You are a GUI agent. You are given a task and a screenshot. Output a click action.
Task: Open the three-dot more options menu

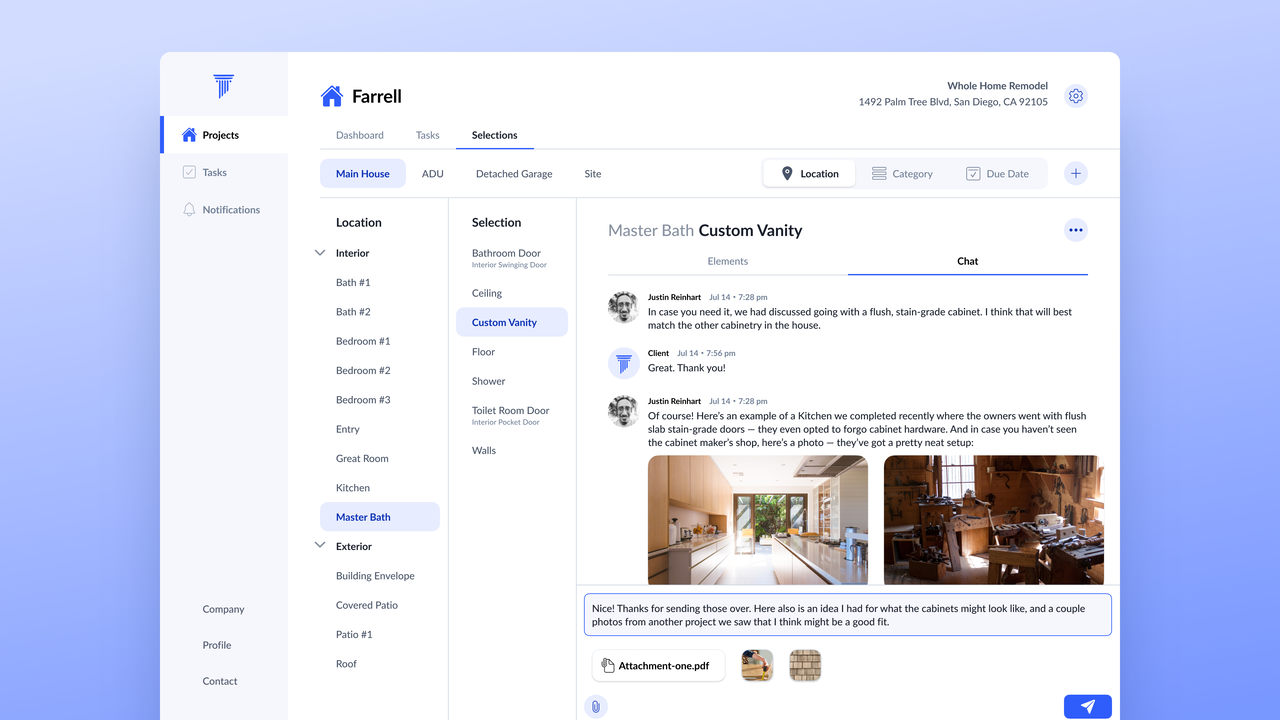1076,230
